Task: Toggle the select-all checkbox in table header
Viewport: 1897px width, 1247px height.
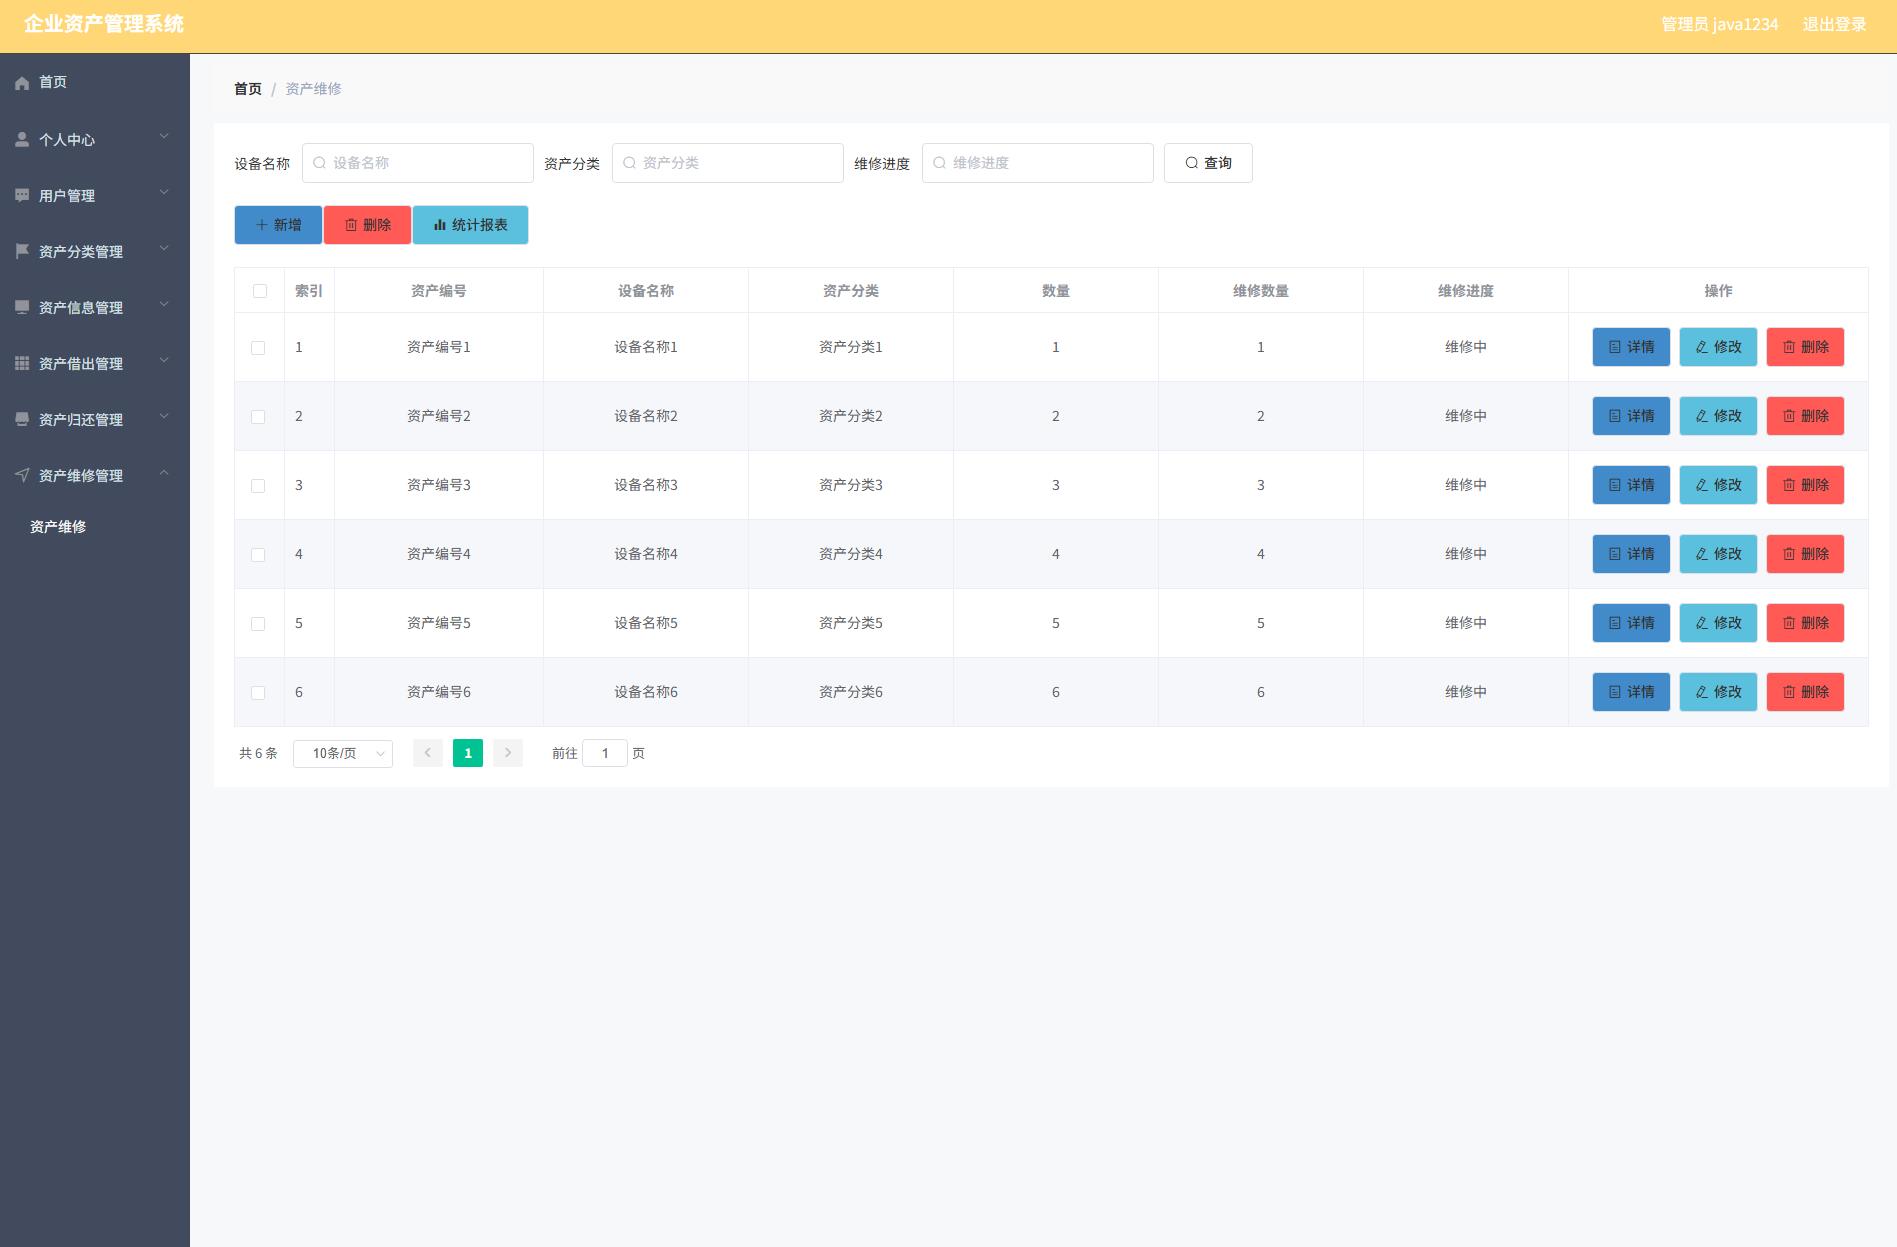Action: pyautogui.click(x=260, y=291)
